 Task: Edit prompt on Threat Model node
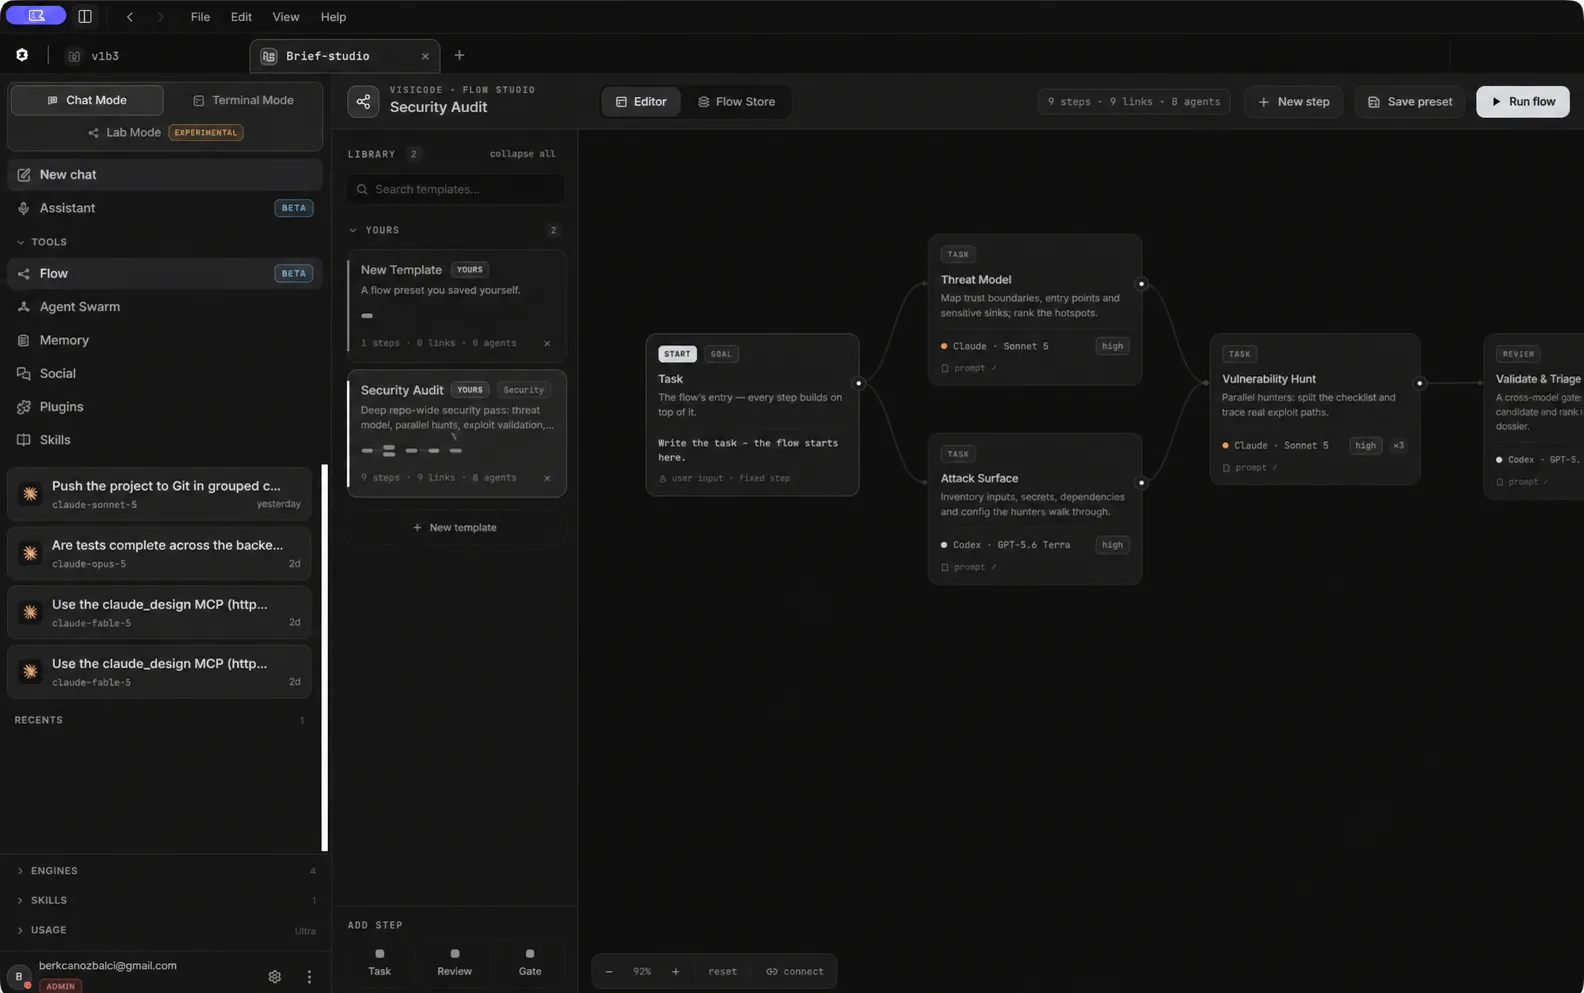[x=969, y=368]
